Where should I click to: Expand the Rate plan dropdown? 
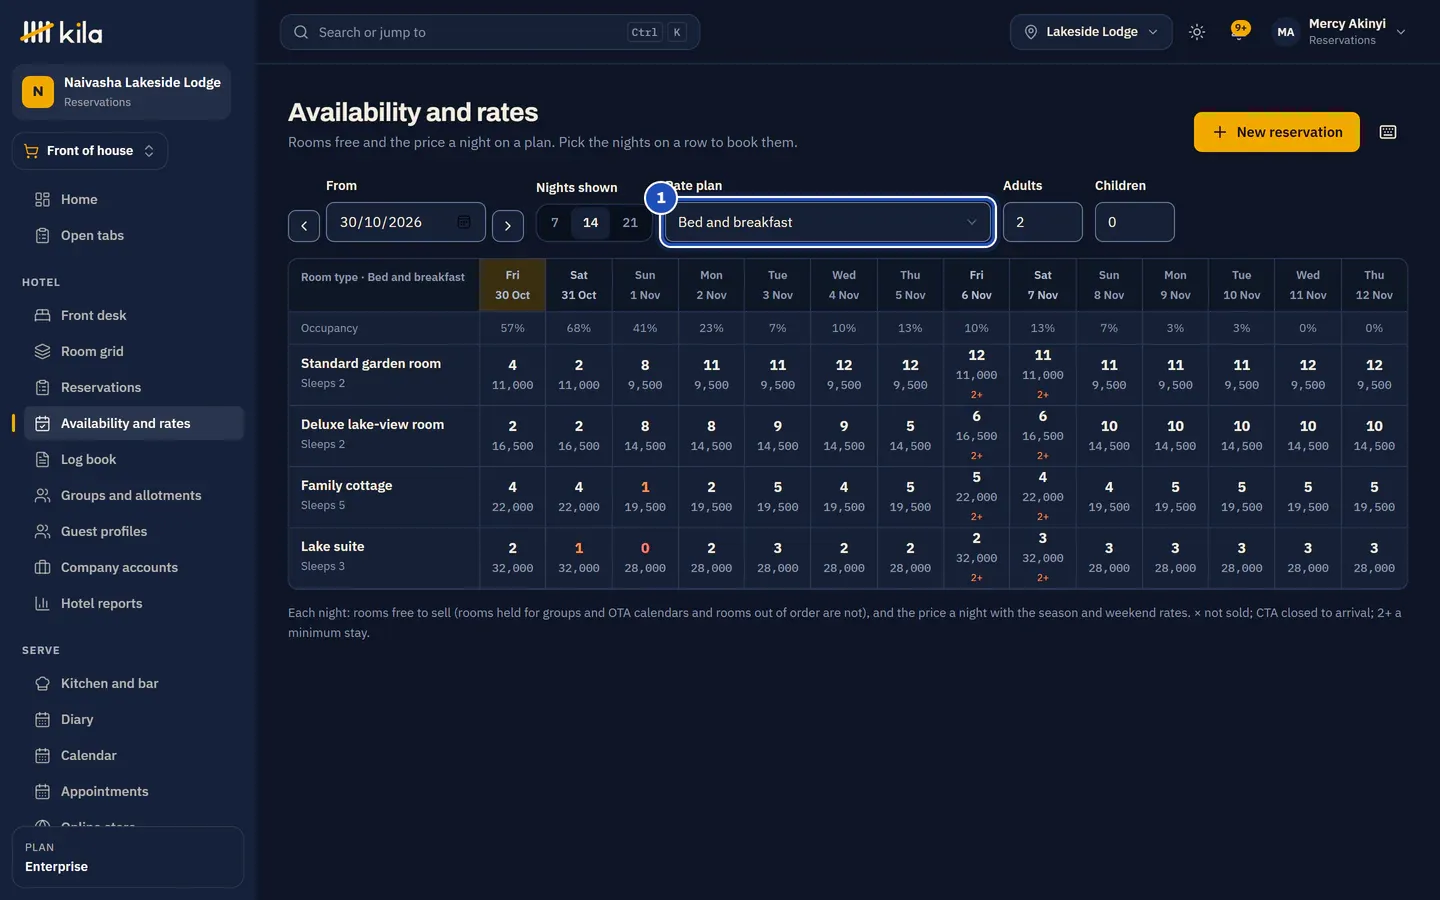click(x=828, y=222)
